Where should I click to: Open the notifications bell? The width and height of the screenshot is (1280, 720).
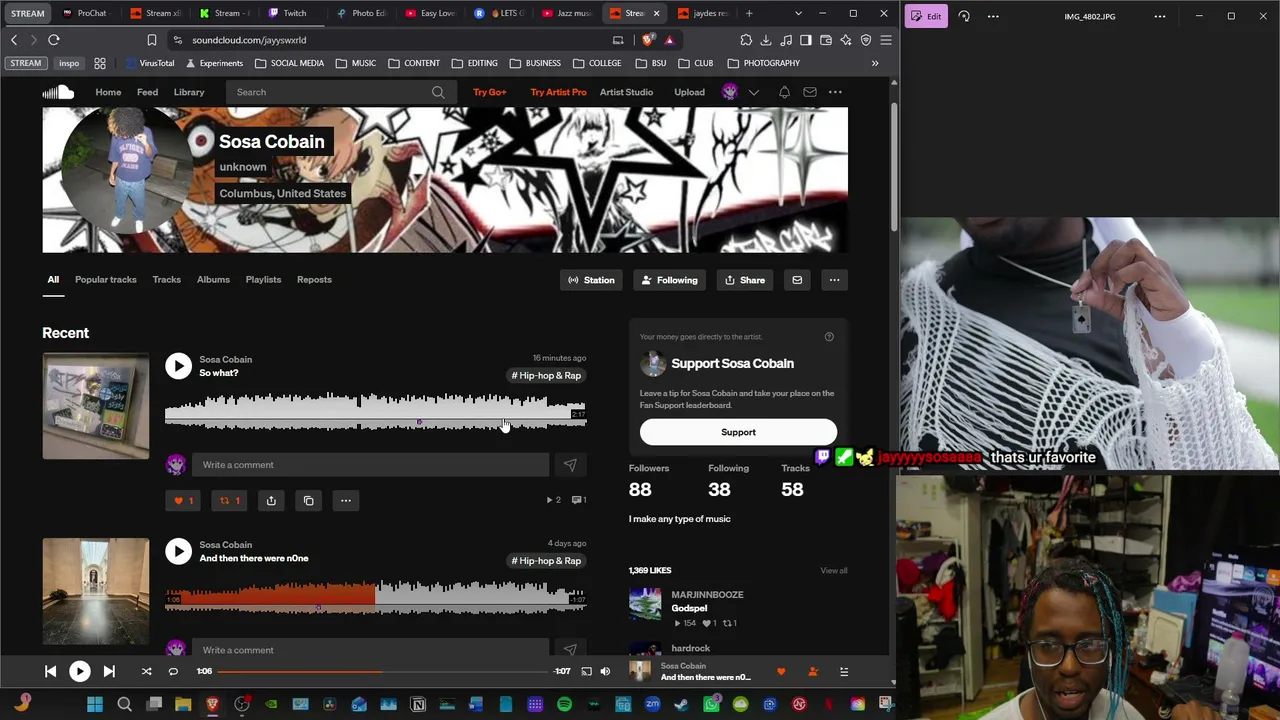[784, 92]
